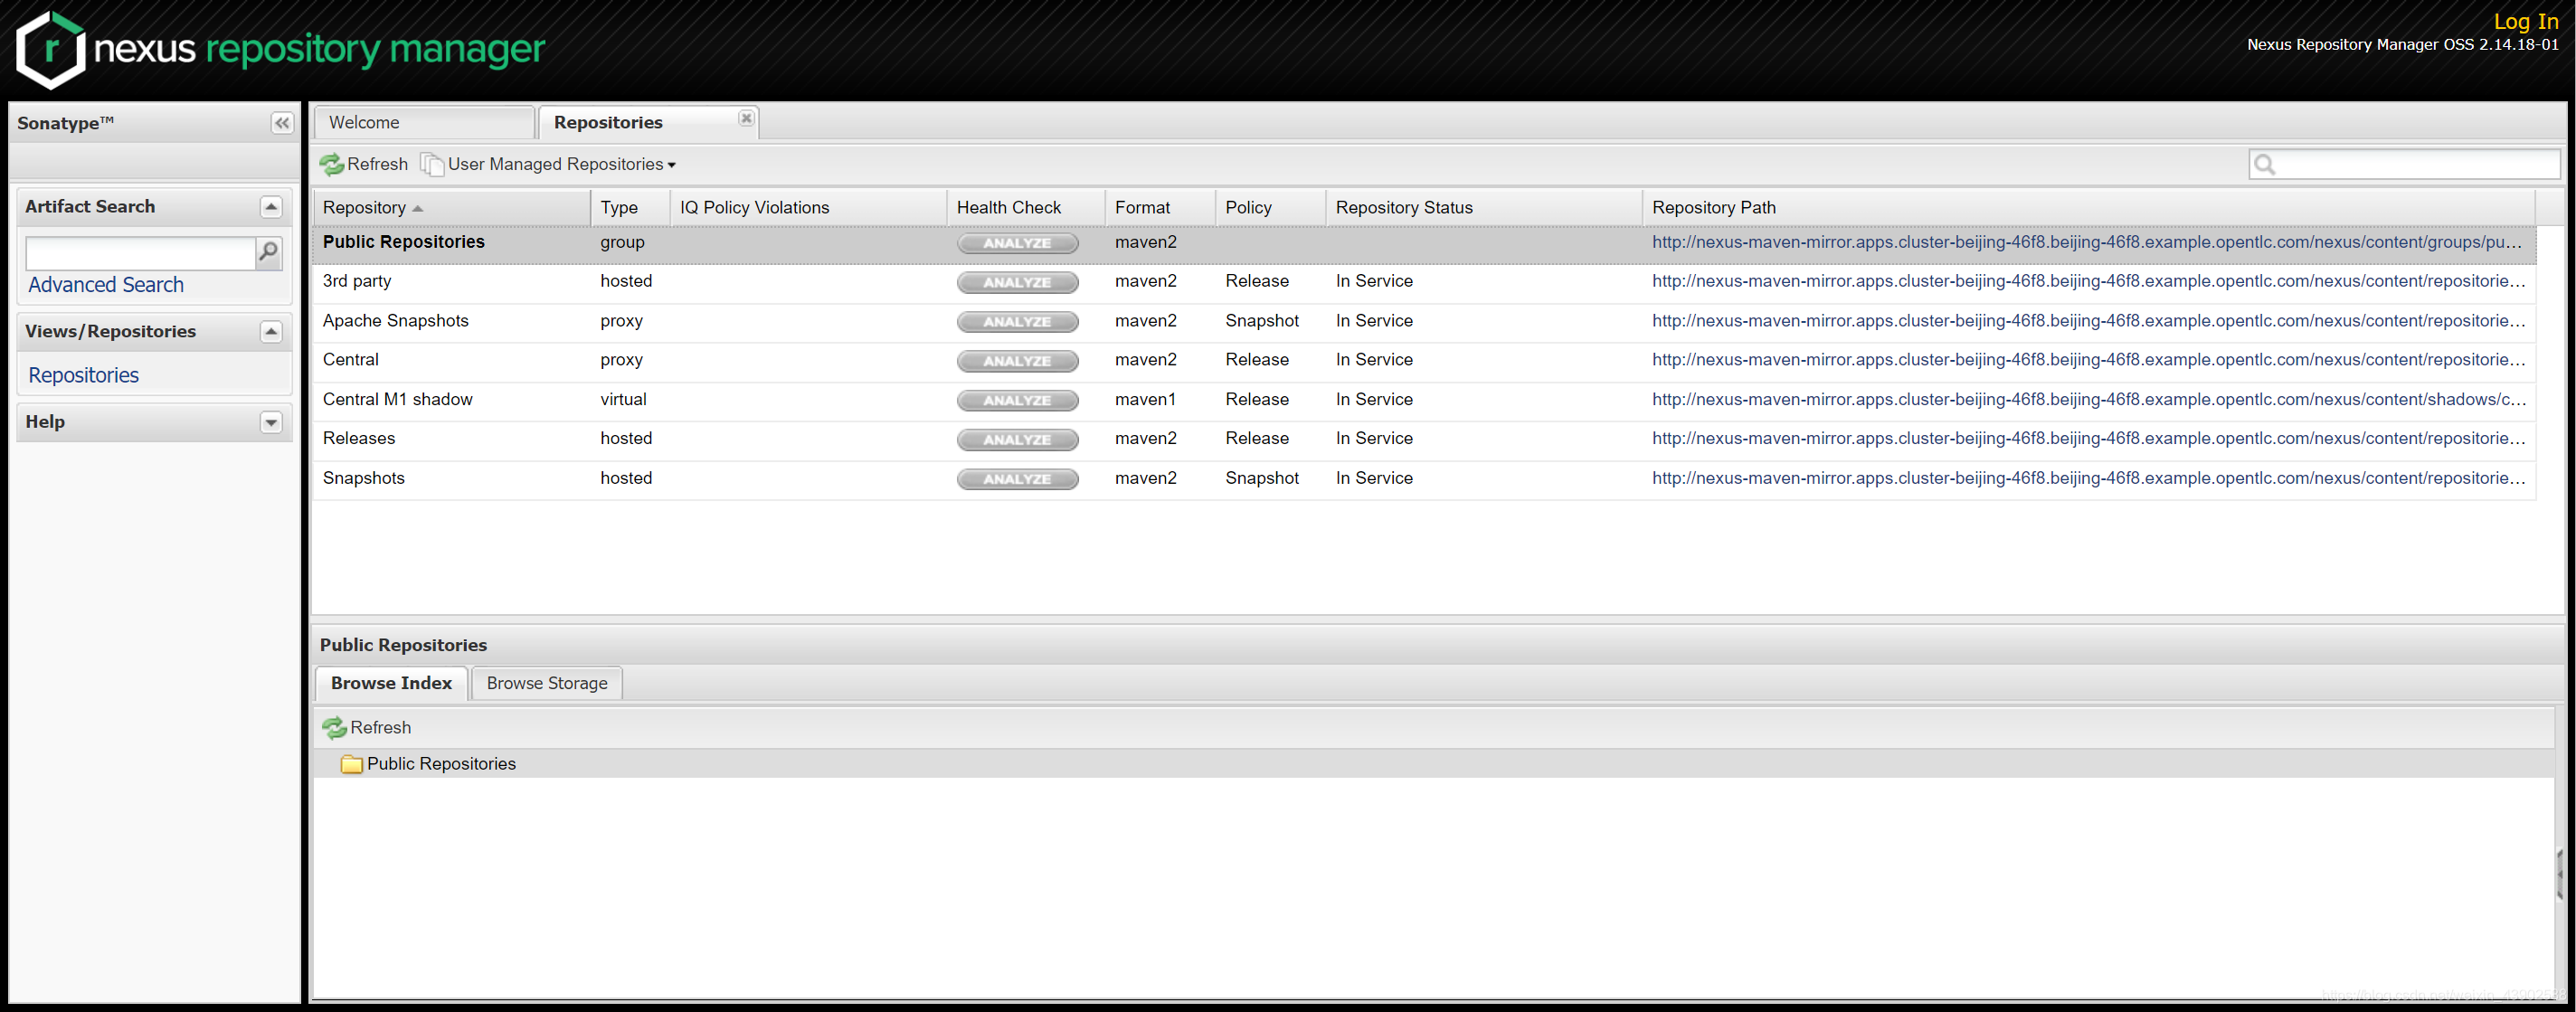2576x1012 pixels.
Task: Click the green Refresh icon in repositories toolbar
Action: [332, 164]
